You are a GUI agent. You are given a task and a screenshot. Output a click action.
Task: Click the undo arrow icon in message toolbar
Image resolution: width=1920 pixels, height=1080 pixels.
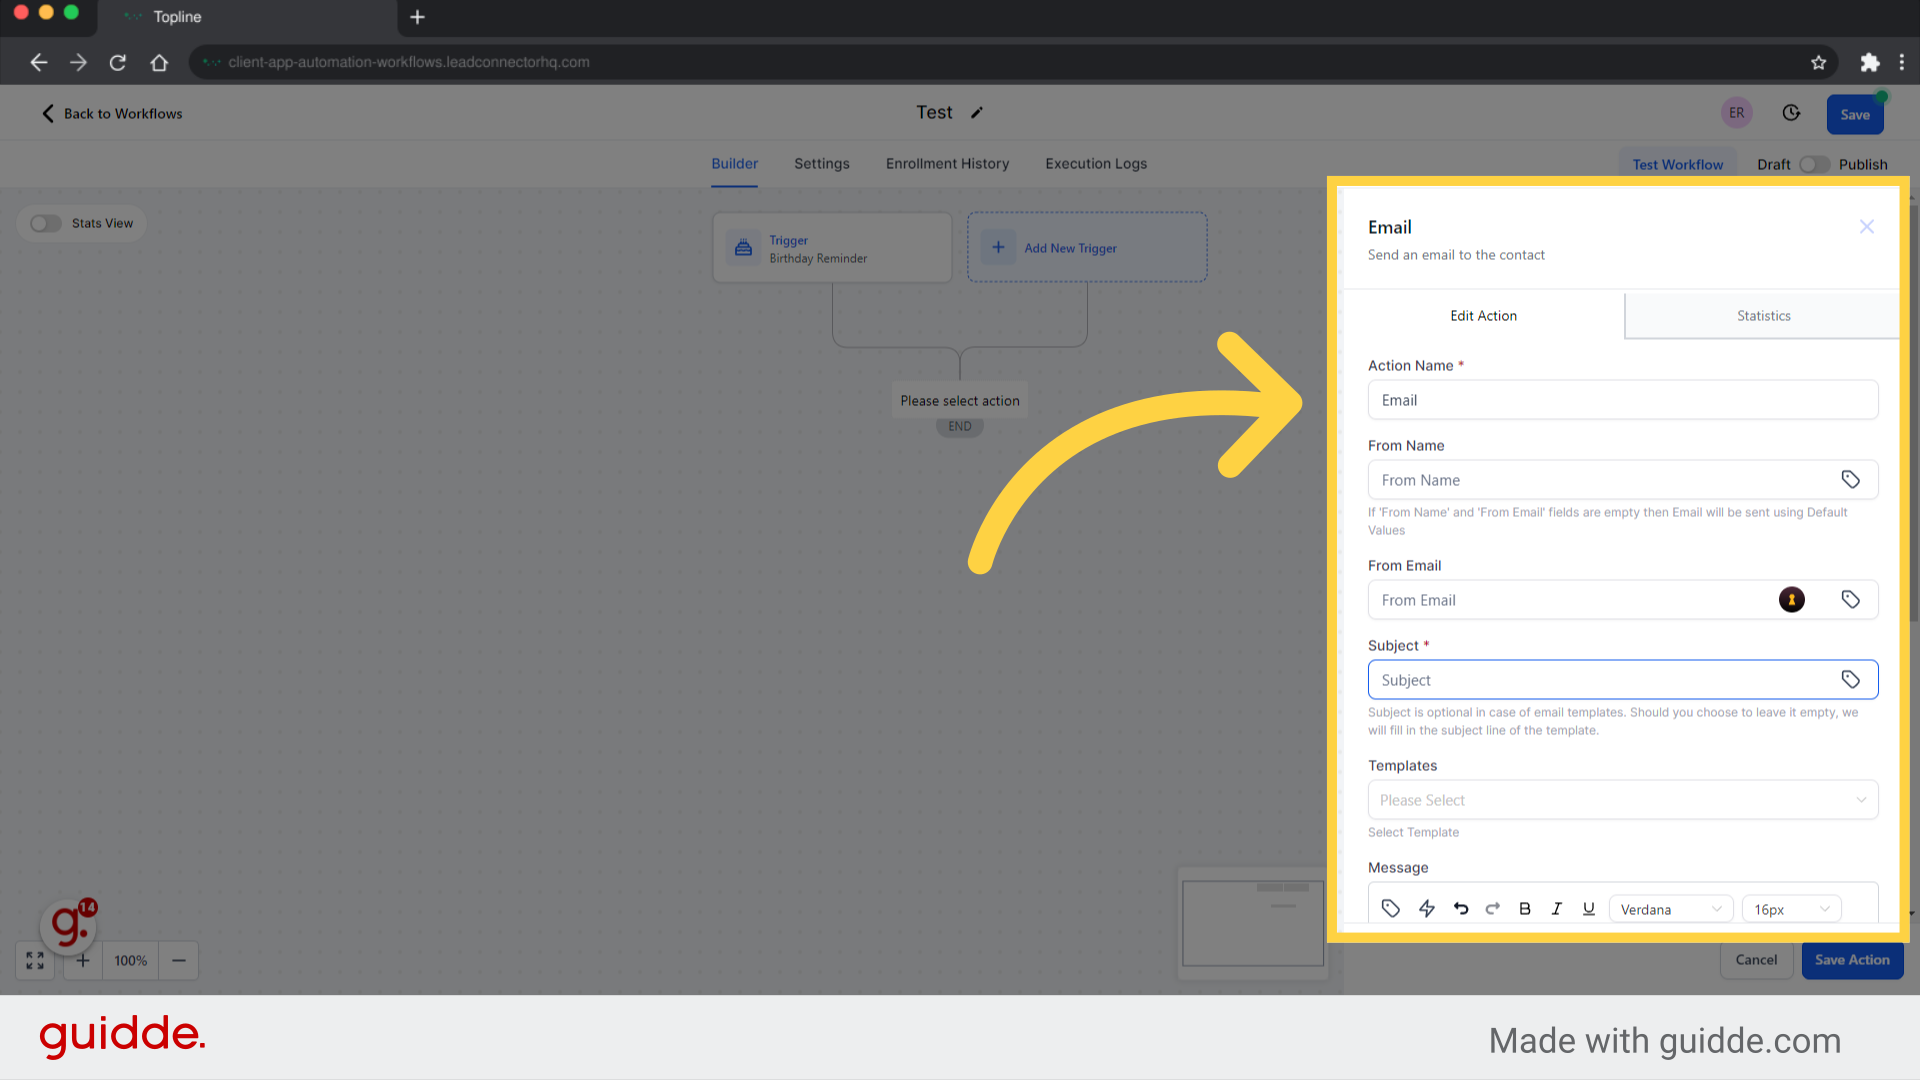[x=1460, y=909]
